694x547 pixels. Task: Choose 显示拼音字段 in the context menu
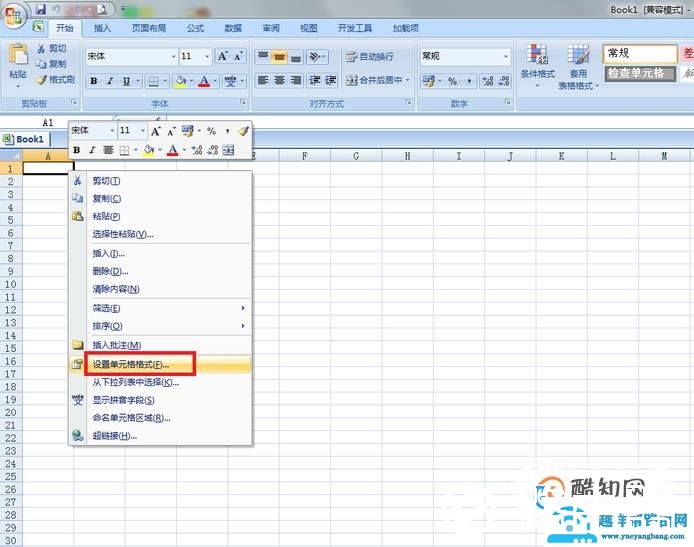(x=160, y=401)
